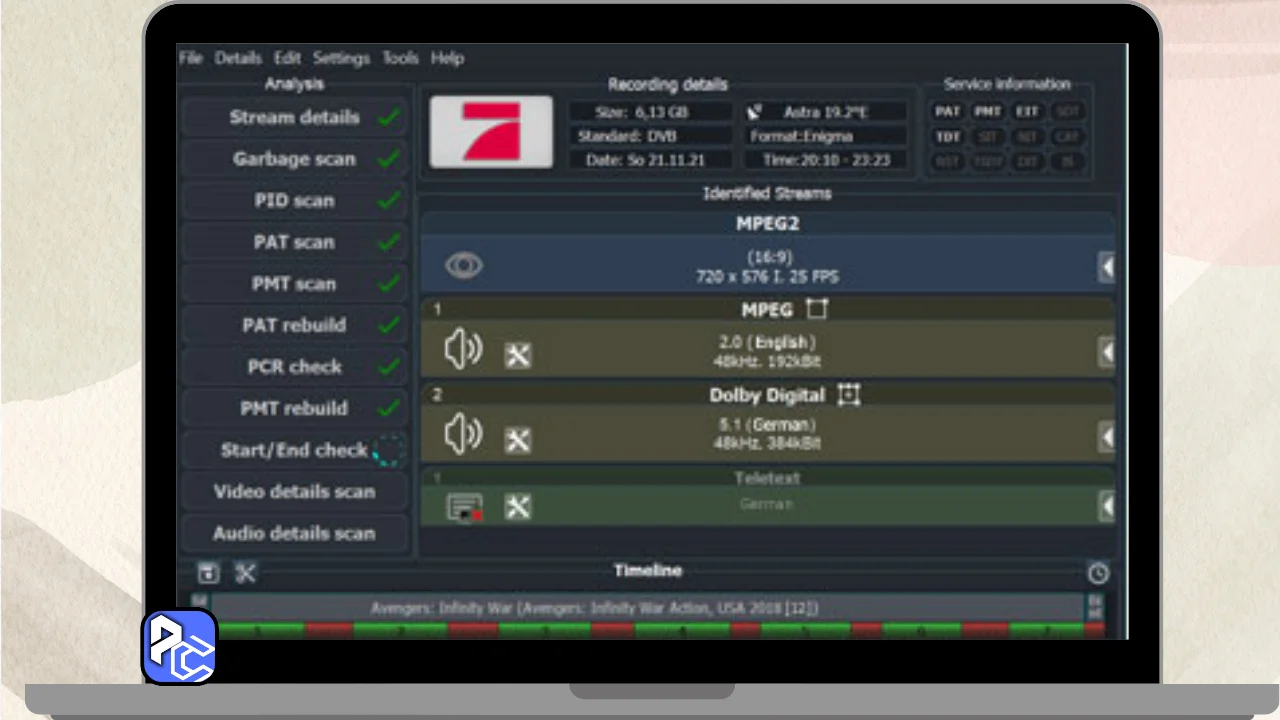The height and width of the screenshot is (720, 1280).
Task: Click the 'Size: 6,13 GB' field
Action: click(650, 112)
